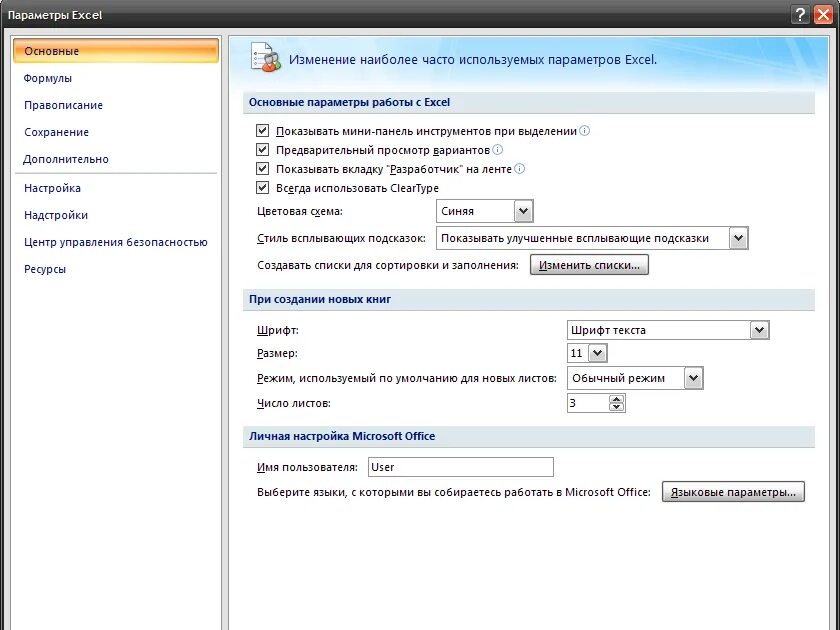Click the info icon beside mini-panel option
Viewport: 840px width, 630px height.
point(584,131)
